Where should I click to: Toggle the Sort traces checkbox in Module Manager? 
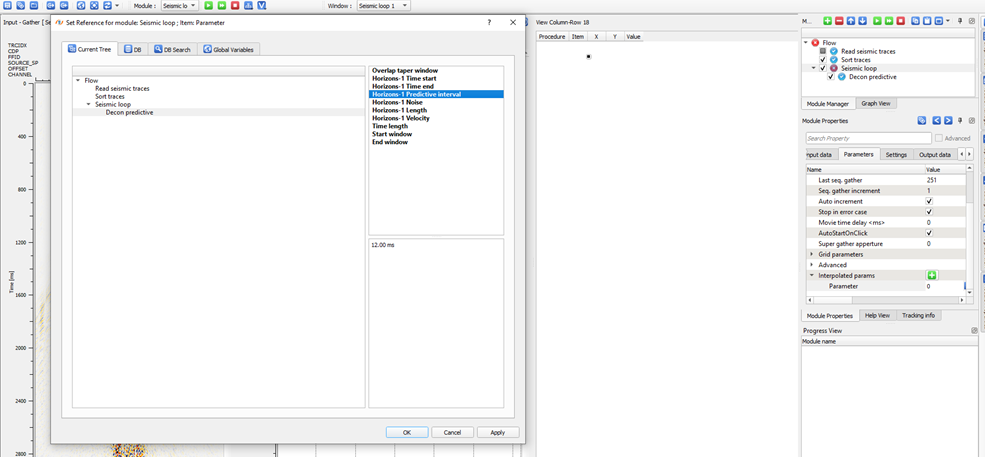coord(823,60)
